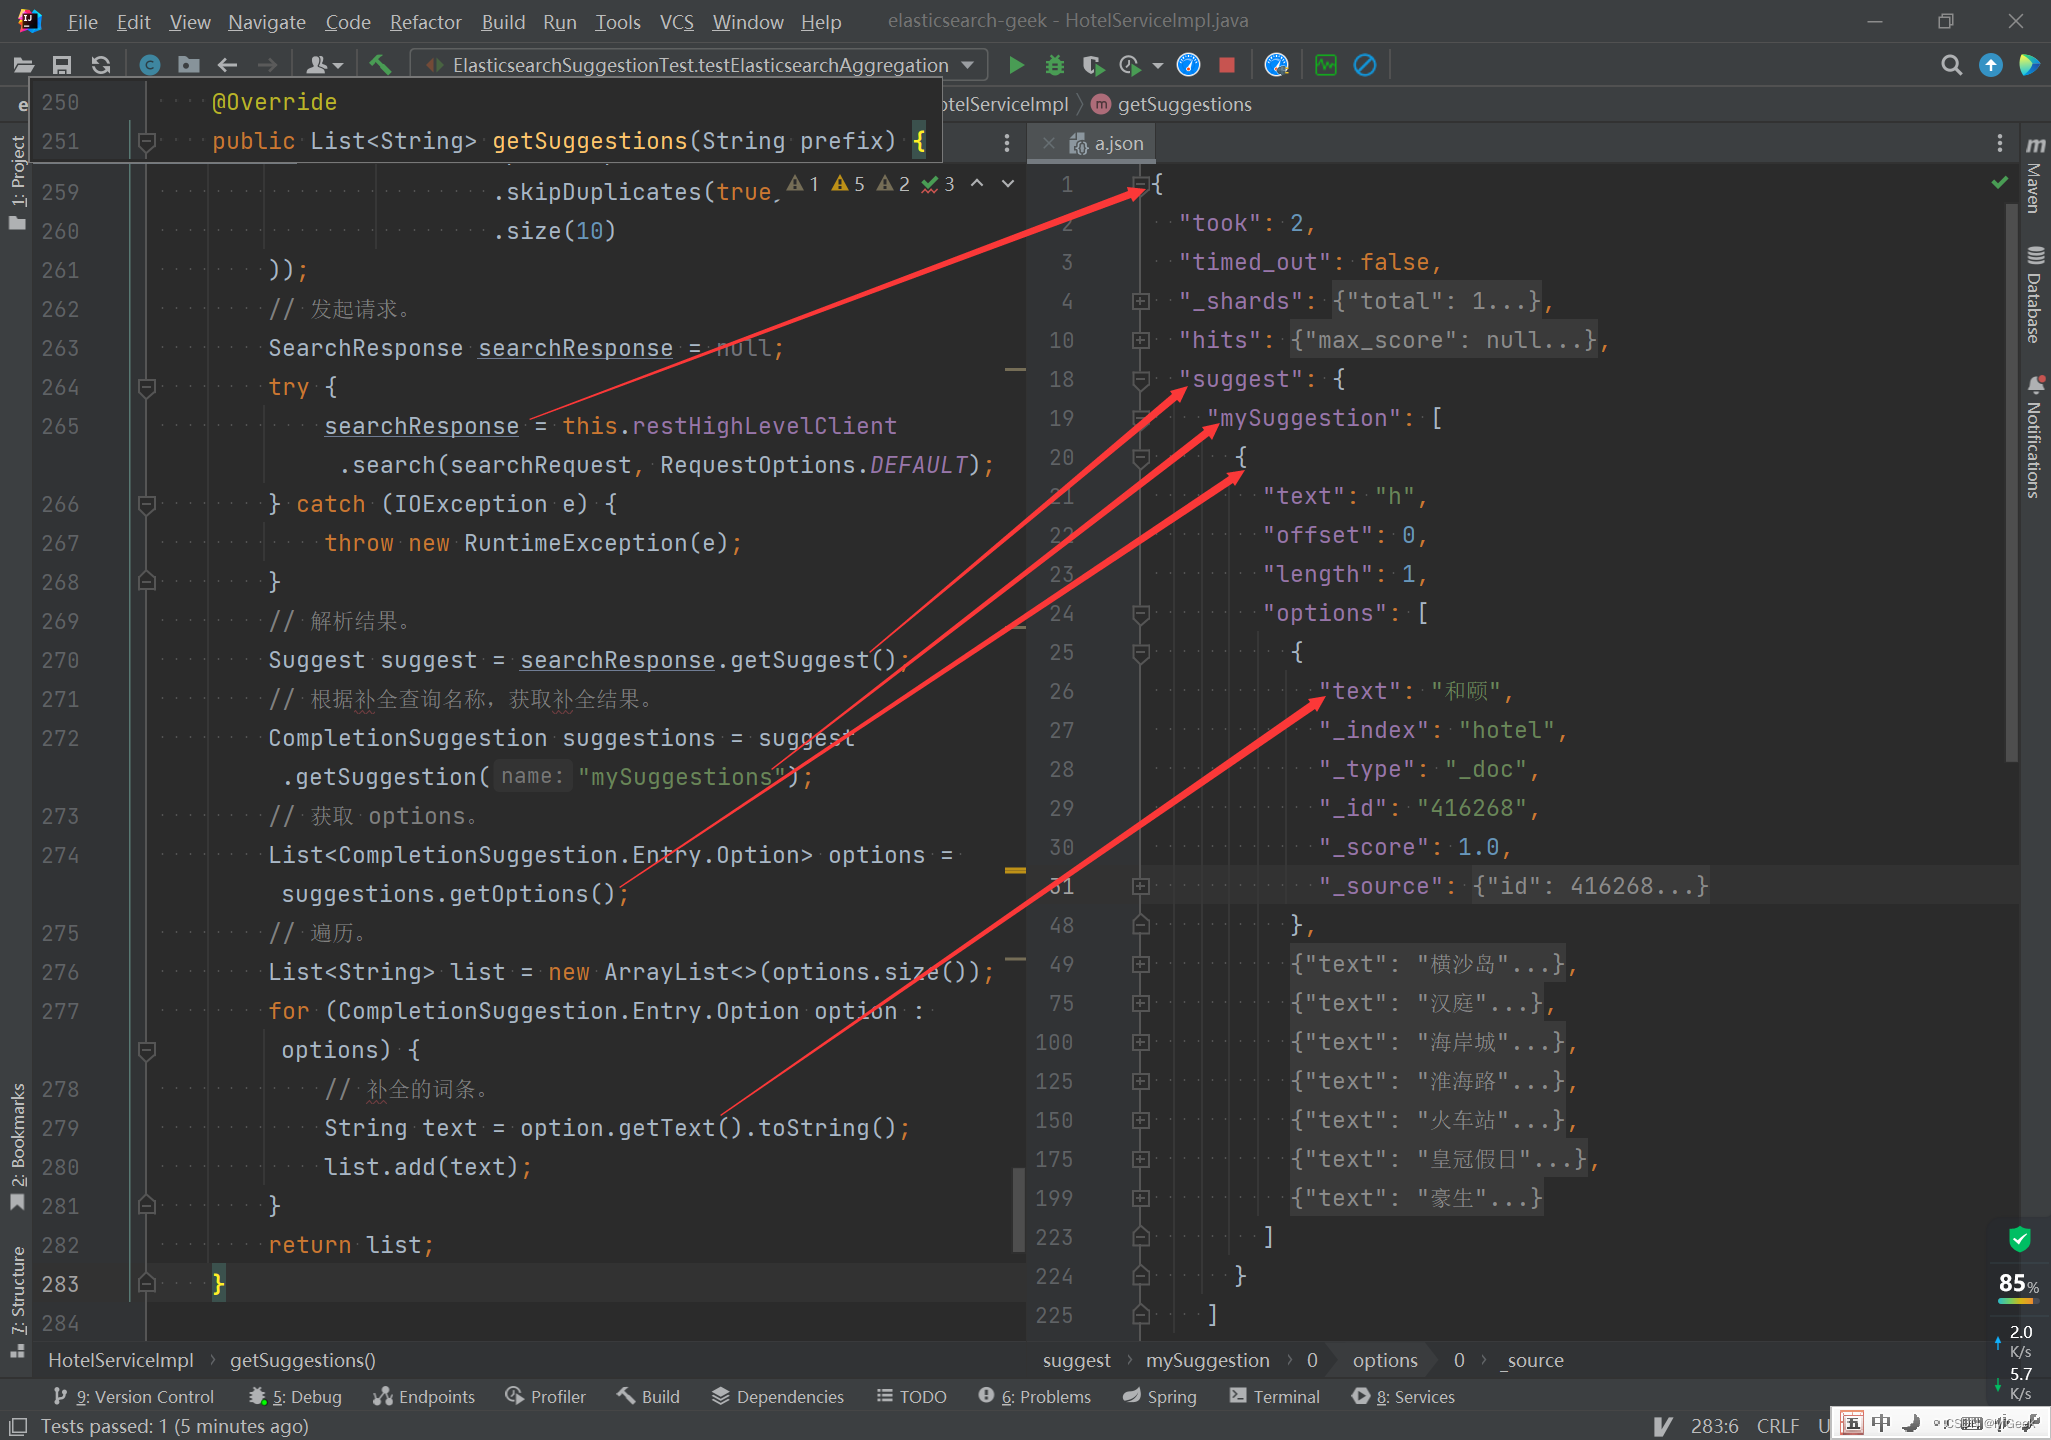This screenshot has height=1440, width=2051.
Task: Open the Problems tool window
Action: 1035,1396
